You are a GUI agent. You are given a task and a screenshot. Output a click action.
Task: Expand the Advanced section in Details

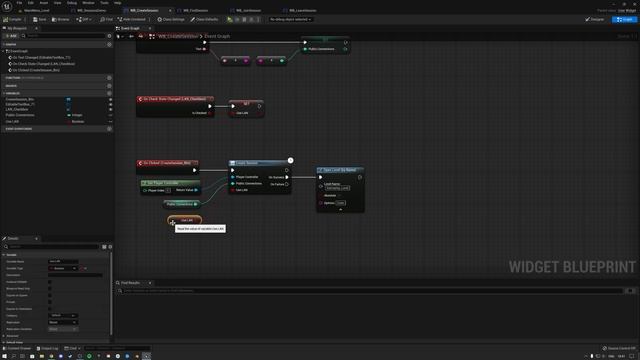click(x=4, y=336)
